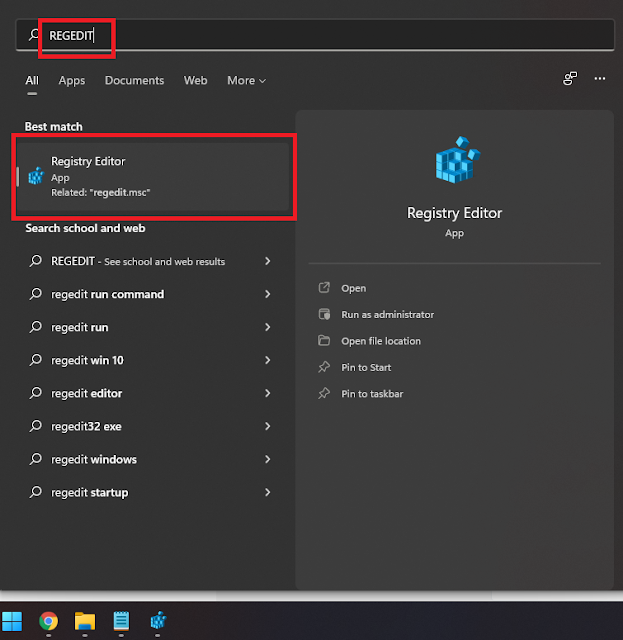Open File Explorer from the taskbar
This screenshot has height=640, width=623.
click(x=85, y=621)
